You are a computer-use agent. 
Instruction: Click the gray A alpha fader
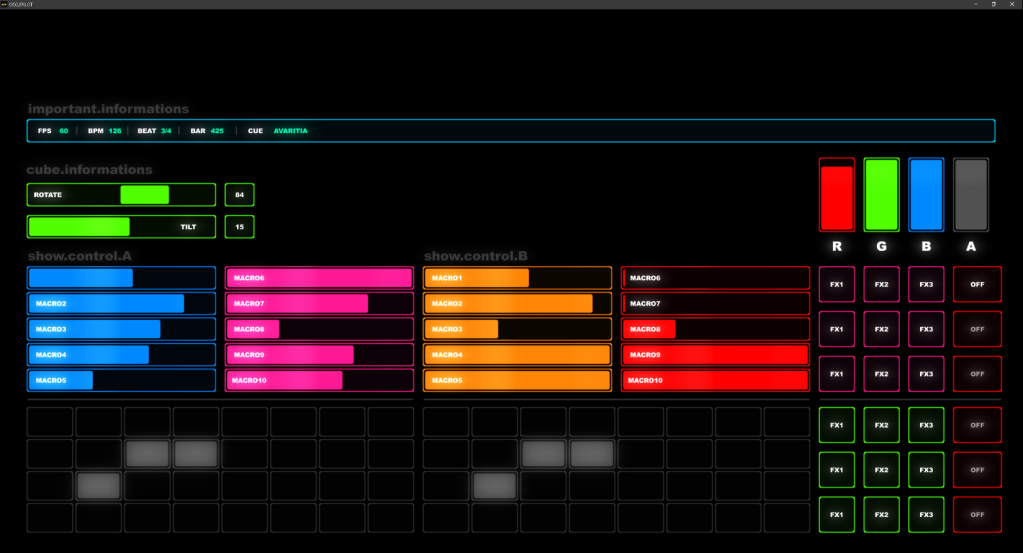coord(971,195)
